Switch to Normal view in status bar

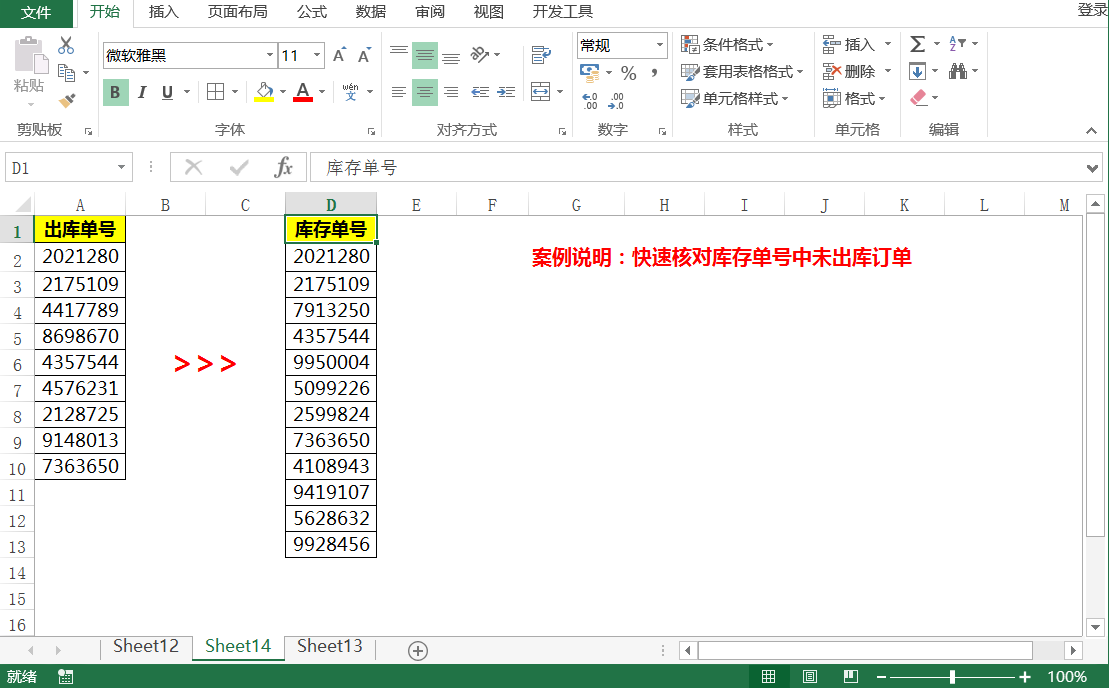point(768,677)
